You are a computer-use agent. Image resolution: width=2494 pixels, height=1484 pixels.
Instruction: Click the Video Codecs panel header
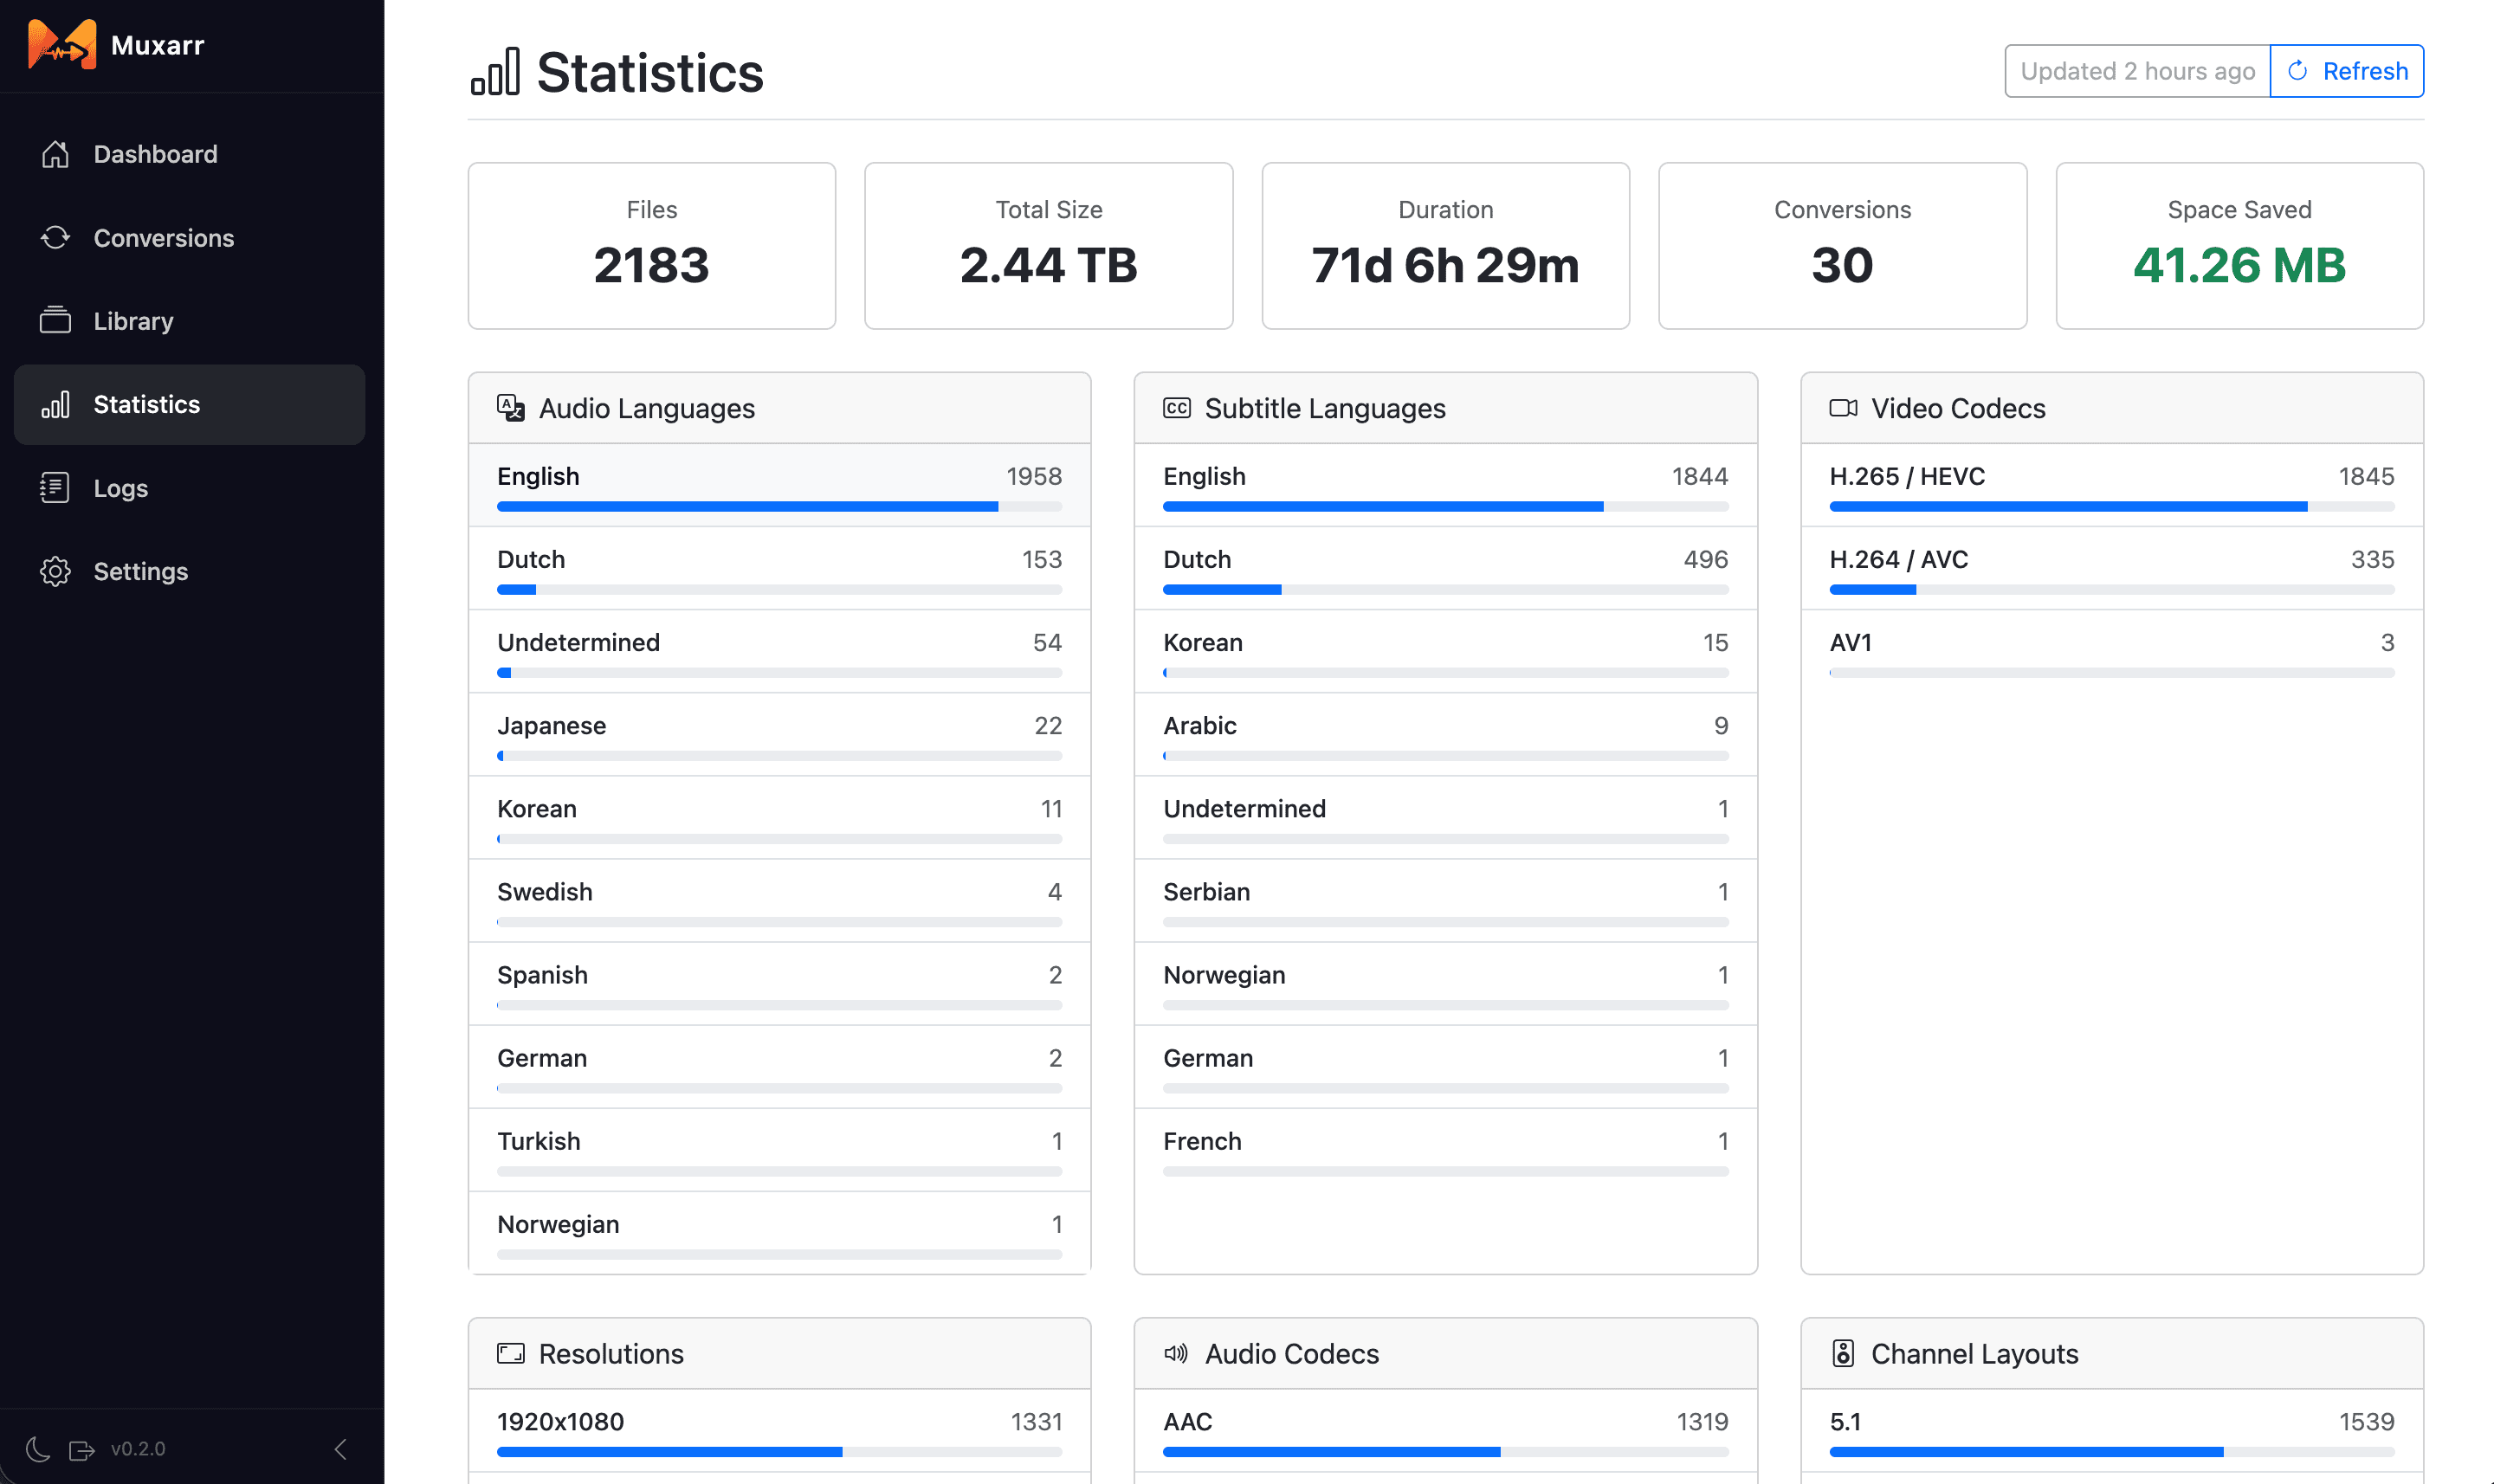[x=2112, y=408]
